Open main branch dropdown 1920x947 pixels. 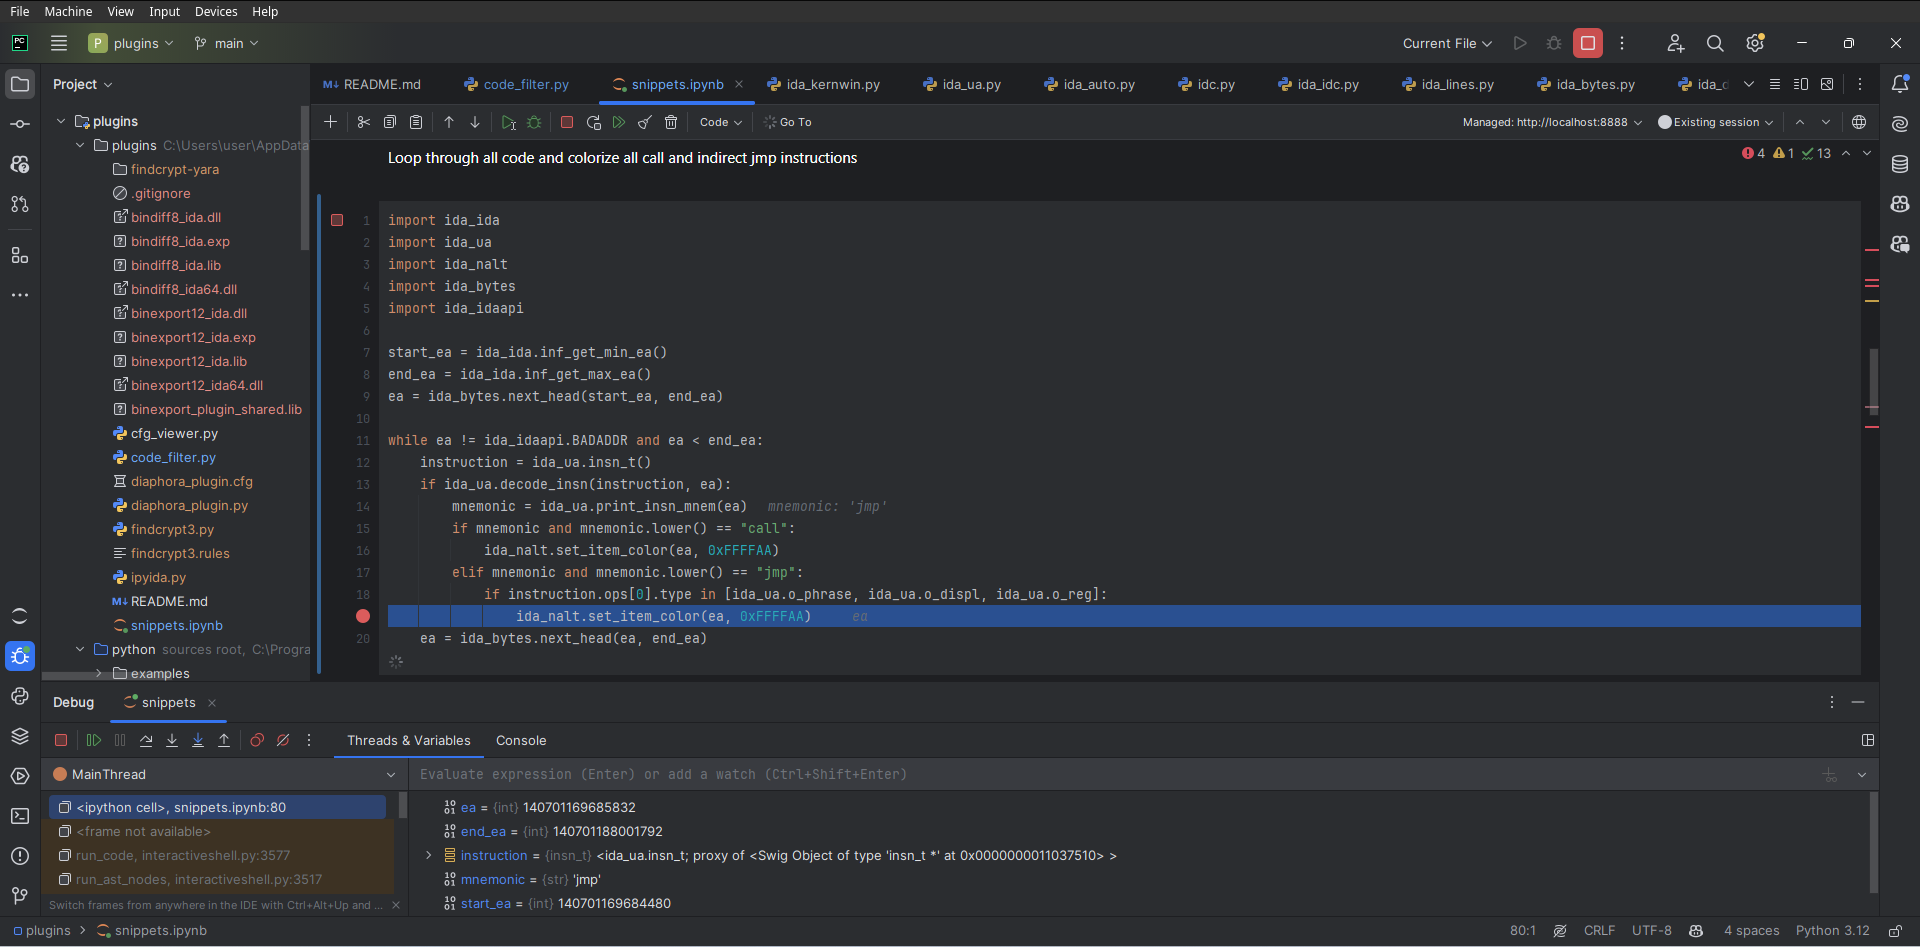227,43
